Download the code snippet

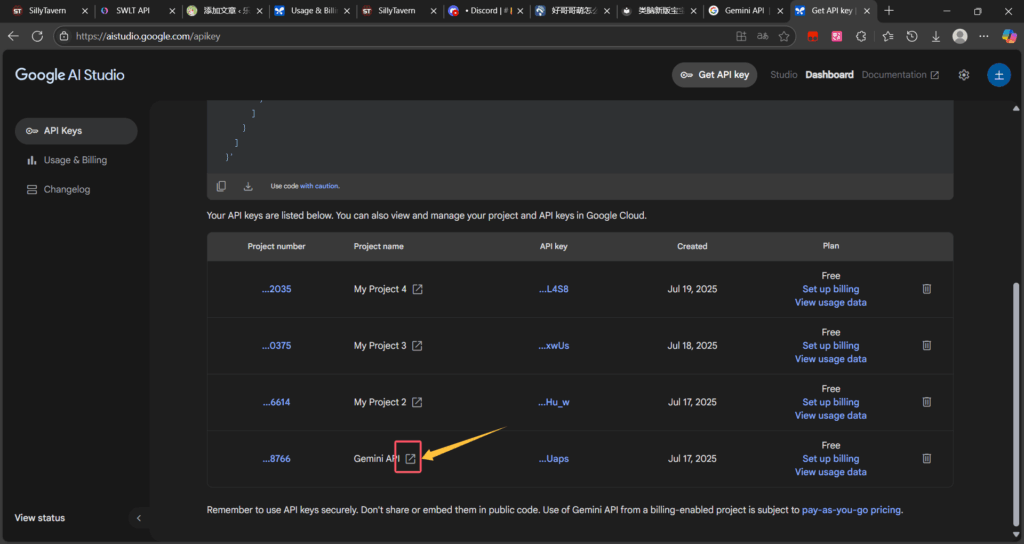(248, 186)
